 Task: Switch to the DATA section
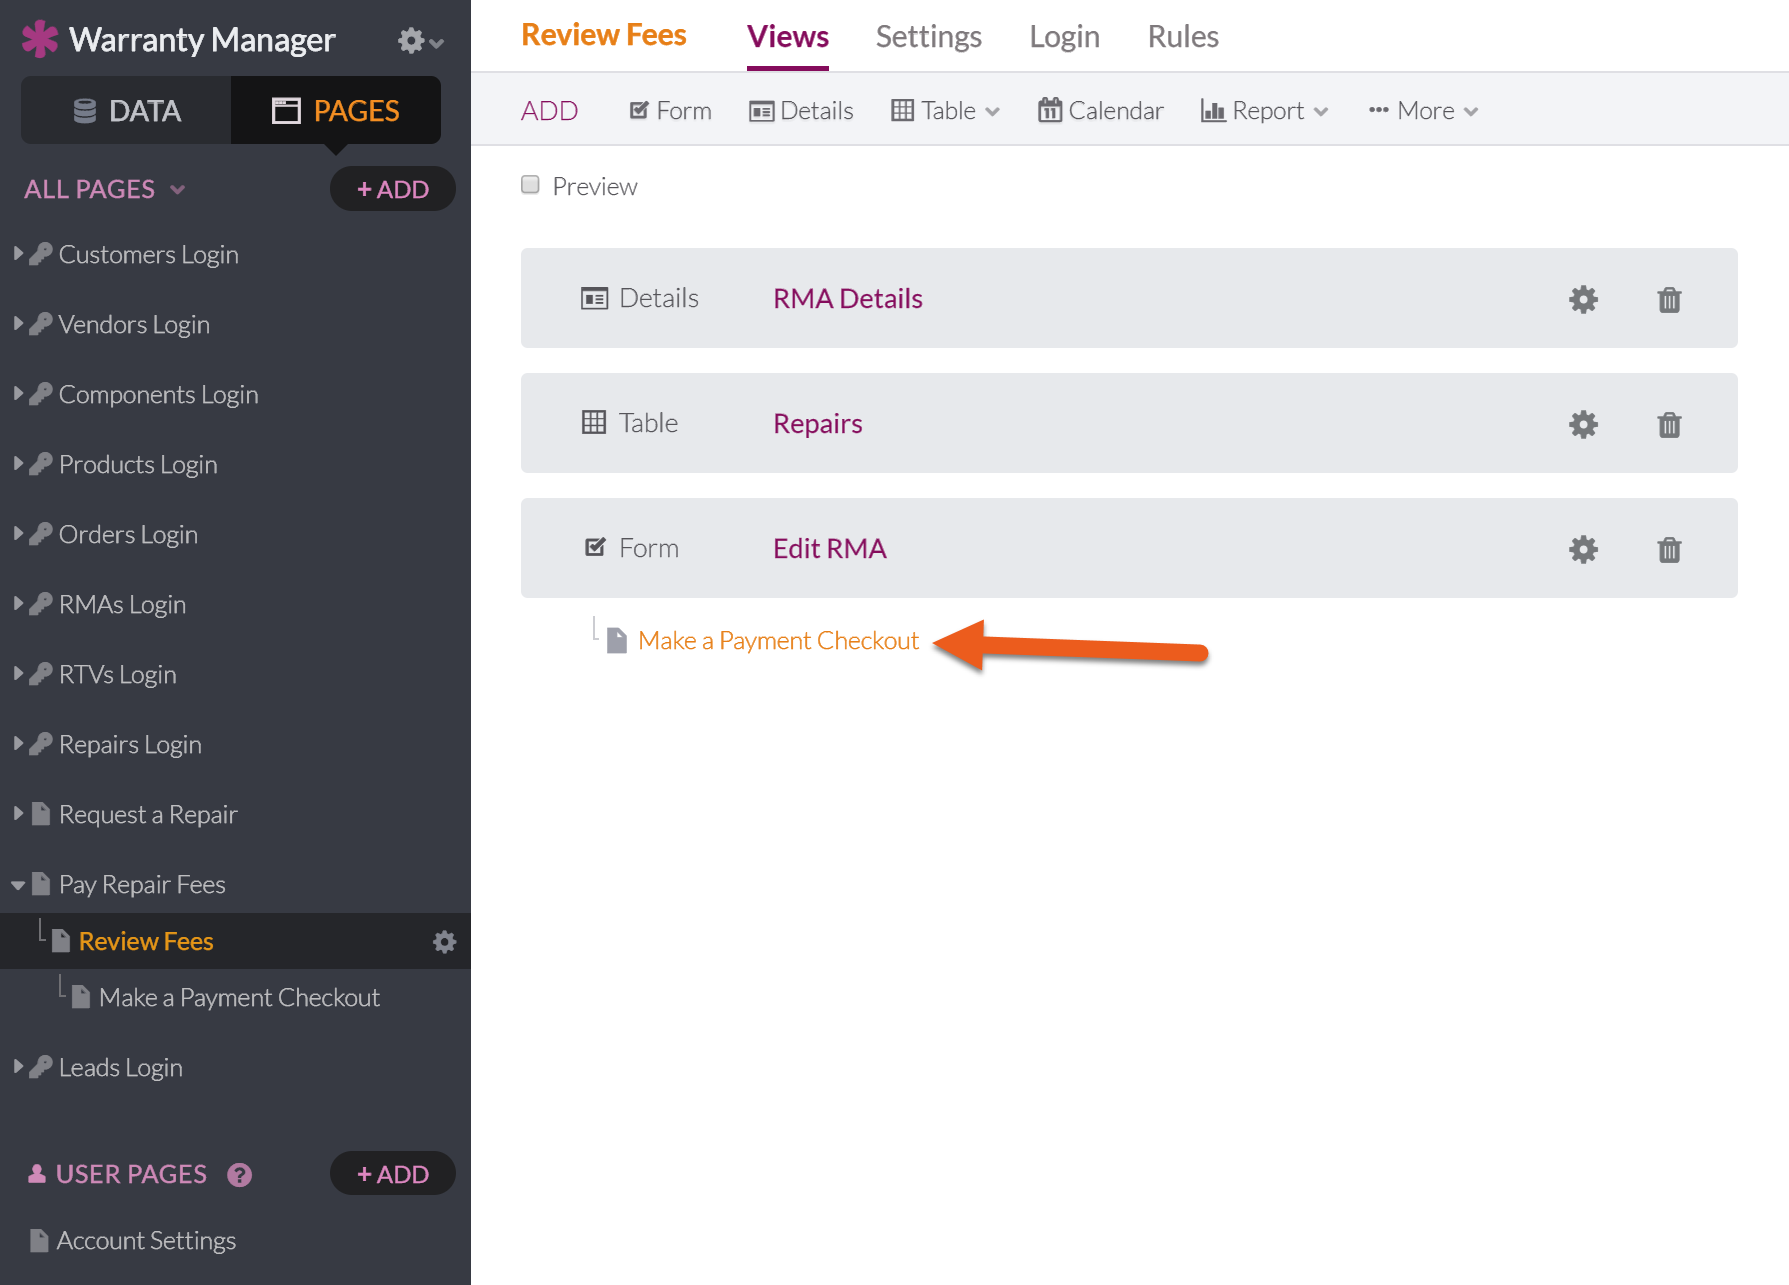point(126,110)
